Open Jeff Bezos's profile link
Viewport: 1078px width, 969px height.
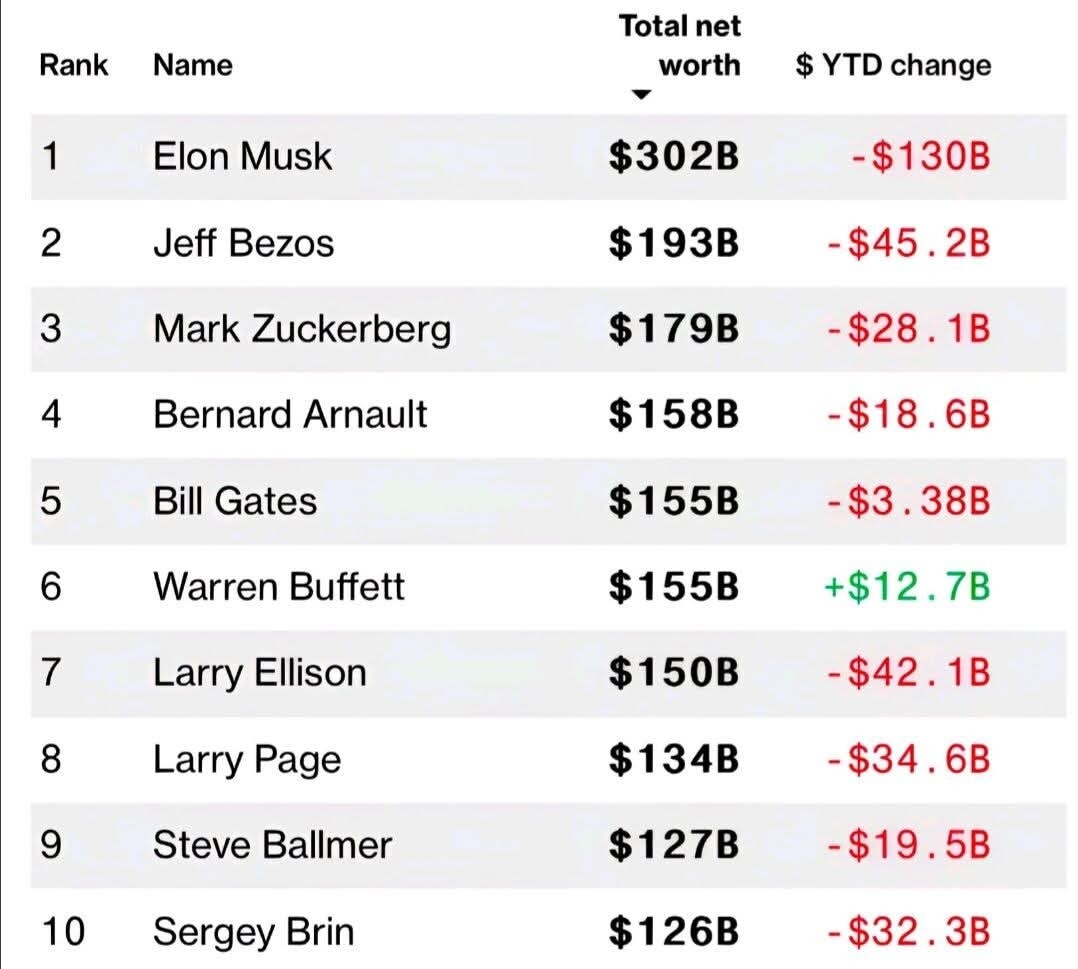coord(243,243)
